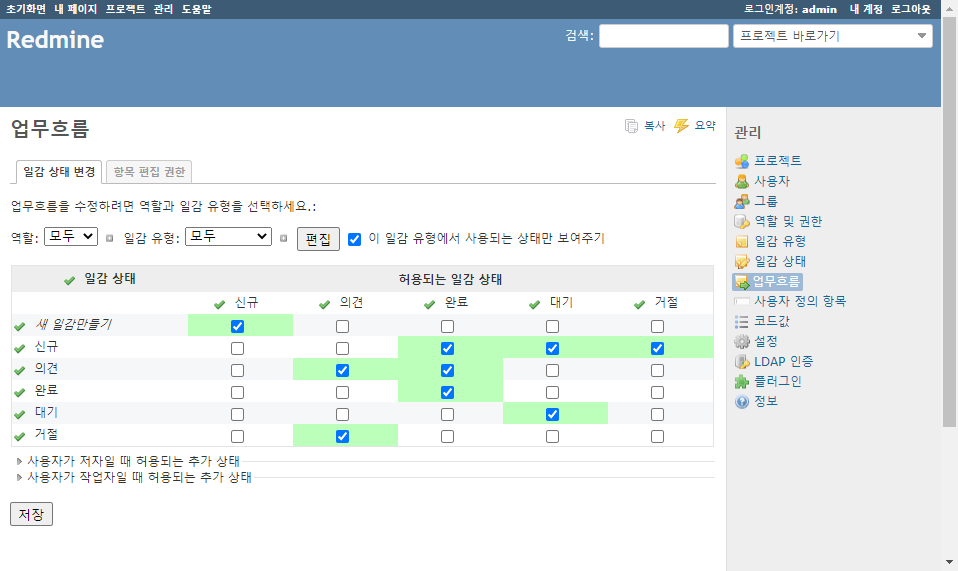The image size is (958, 571).
Task: Click the 로그아웃 link
Action: tap(910, 9)
